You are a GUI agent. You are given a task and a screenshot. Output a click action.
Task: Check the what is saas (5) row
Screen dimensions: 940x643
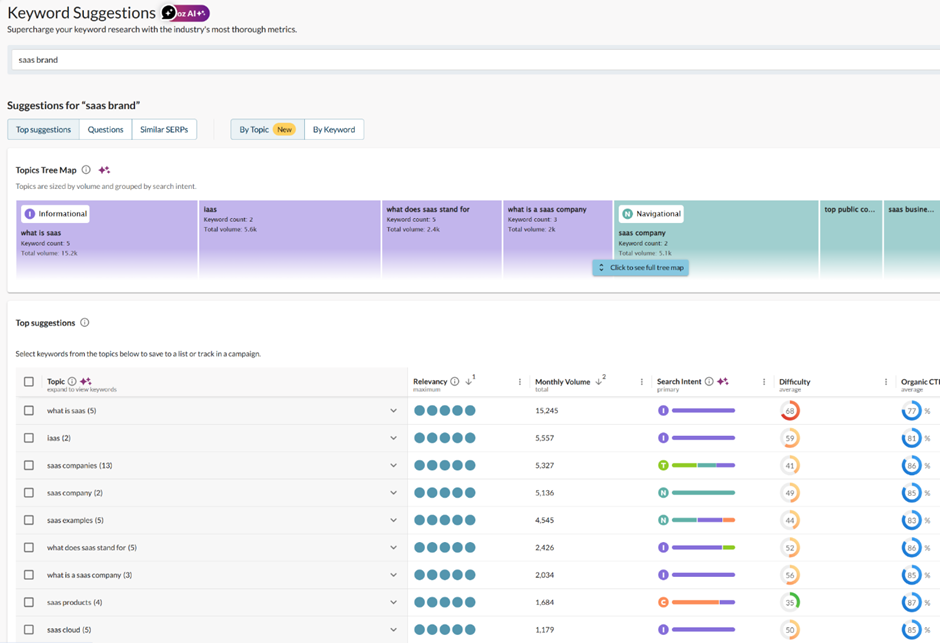[29, 410]
